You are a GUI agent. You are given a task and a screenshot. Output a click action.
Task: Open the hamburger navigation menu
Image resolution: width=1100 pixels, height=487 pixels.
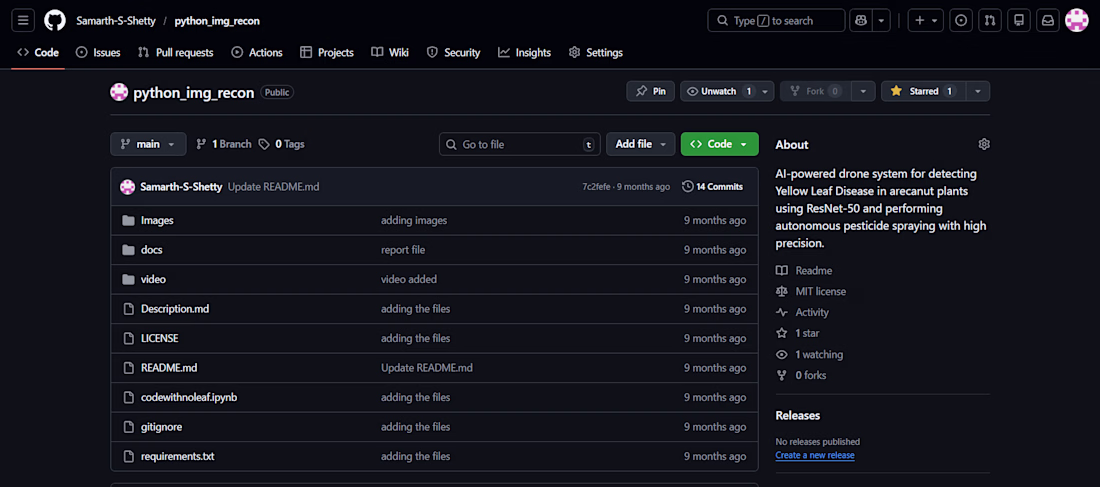click(22, 20)
